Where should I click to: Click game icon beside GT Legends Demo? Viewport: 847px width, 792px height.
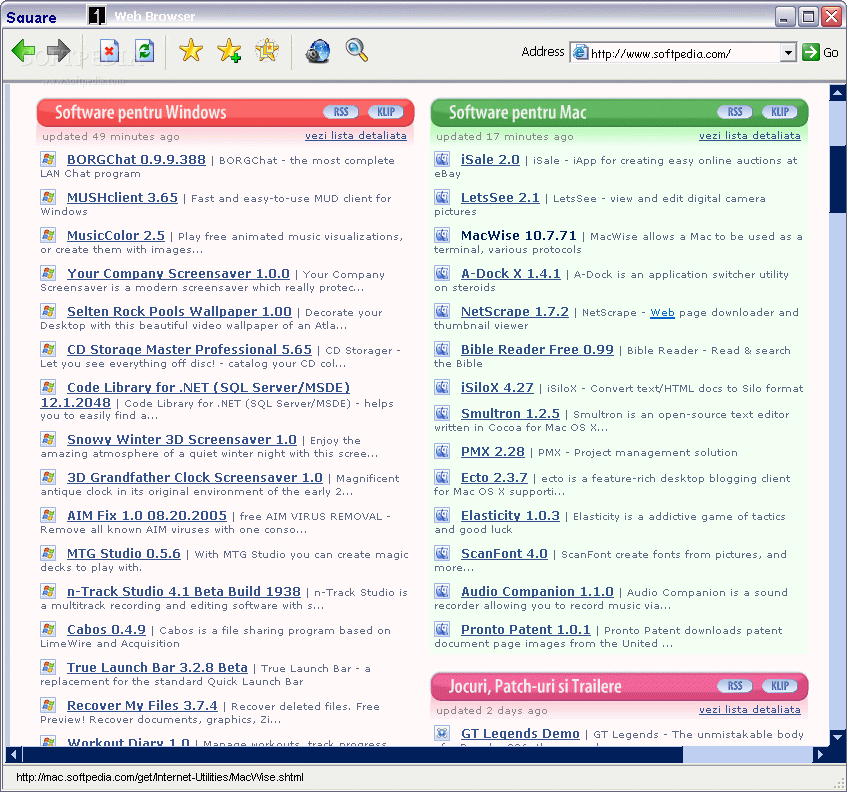point(442,733)
